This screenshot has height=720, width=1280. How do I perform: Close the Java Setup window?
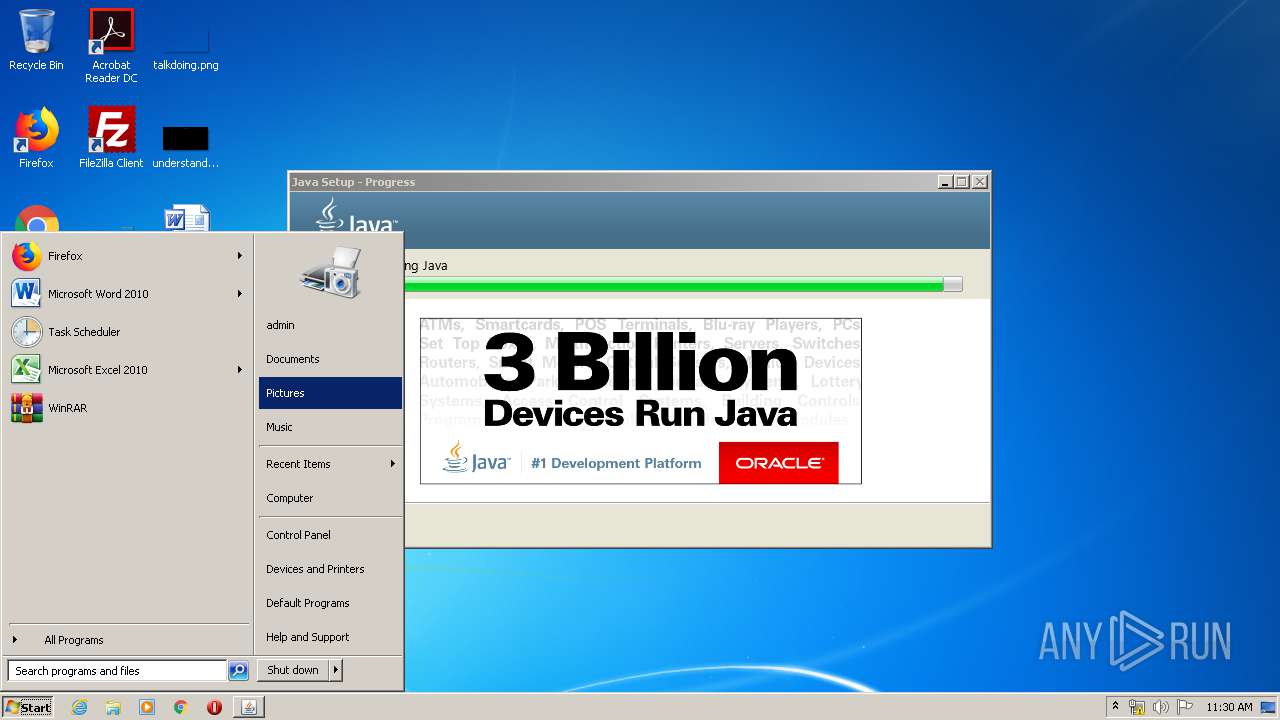tap(980, 182)
